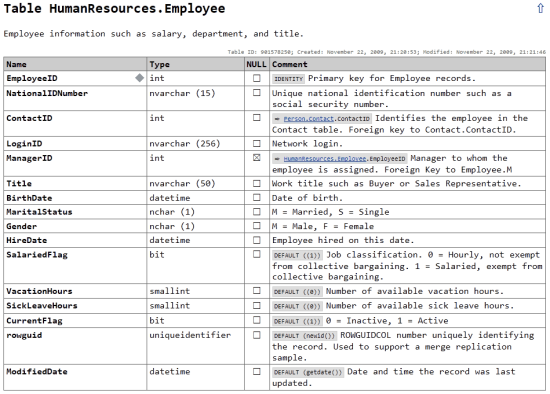This screenshot has width=550, height=394.
Task: Click the Name column header
Action: tap(75, 64)
